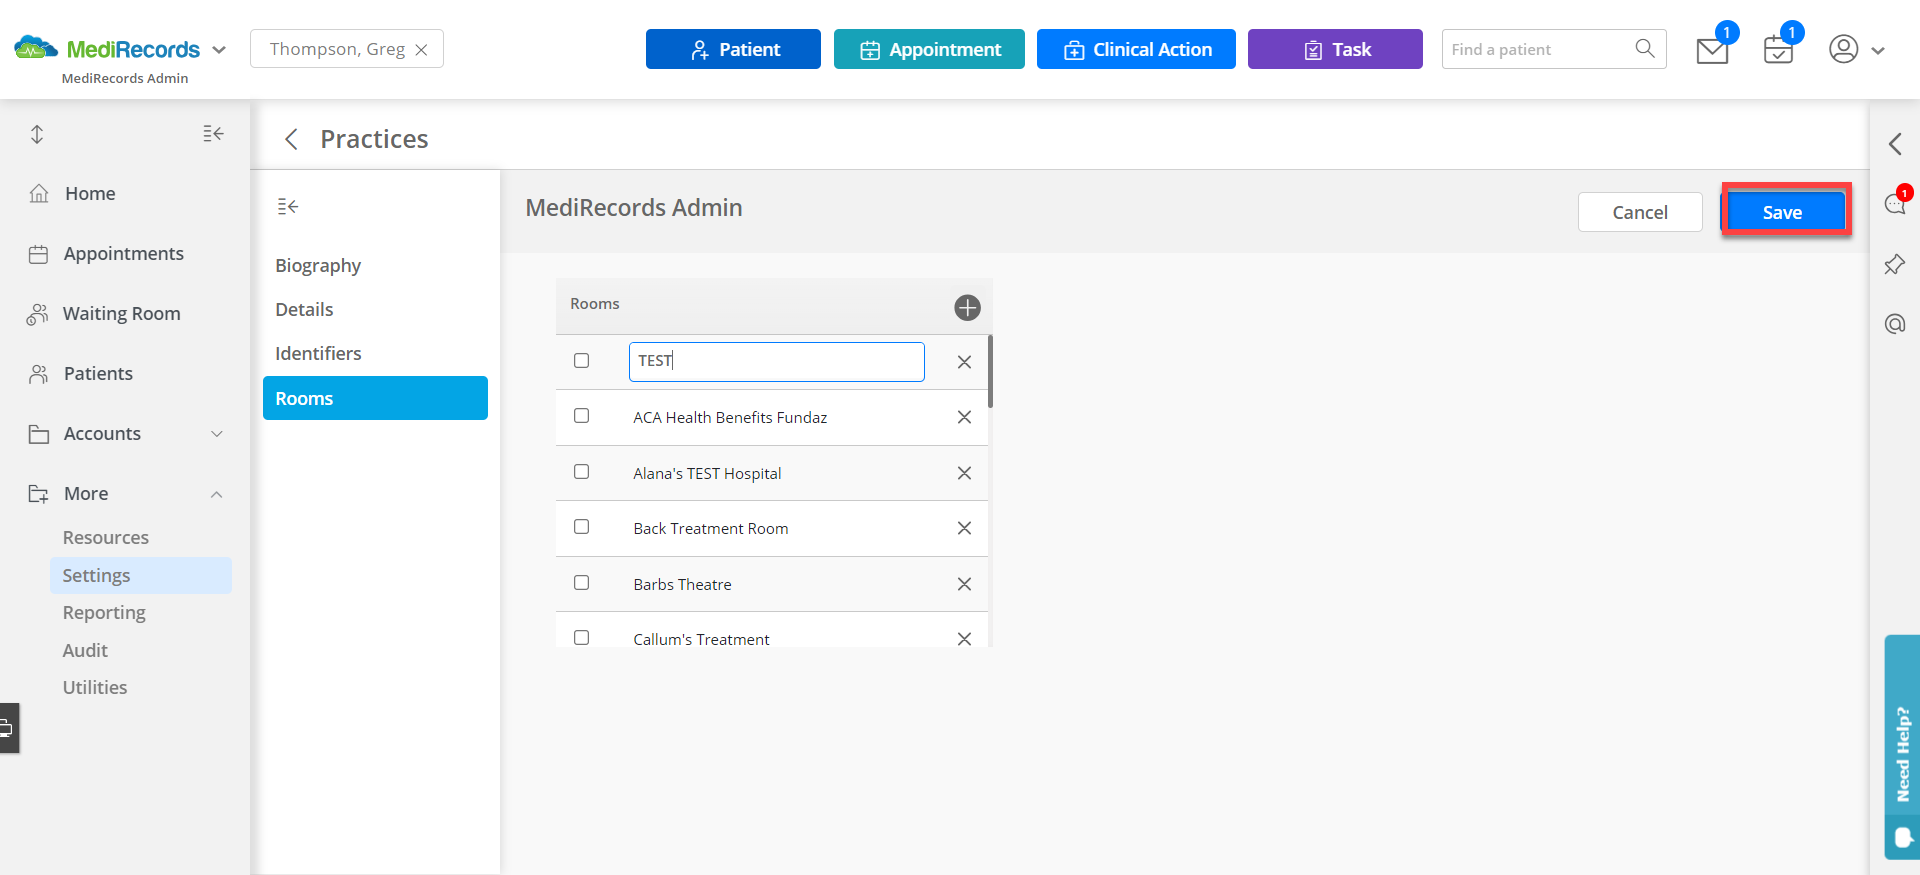Image resolution: width=1920 pixels, height=875 pixels.
Task: Open the calendar tasks notification icon
Action: pos(1778,49)
